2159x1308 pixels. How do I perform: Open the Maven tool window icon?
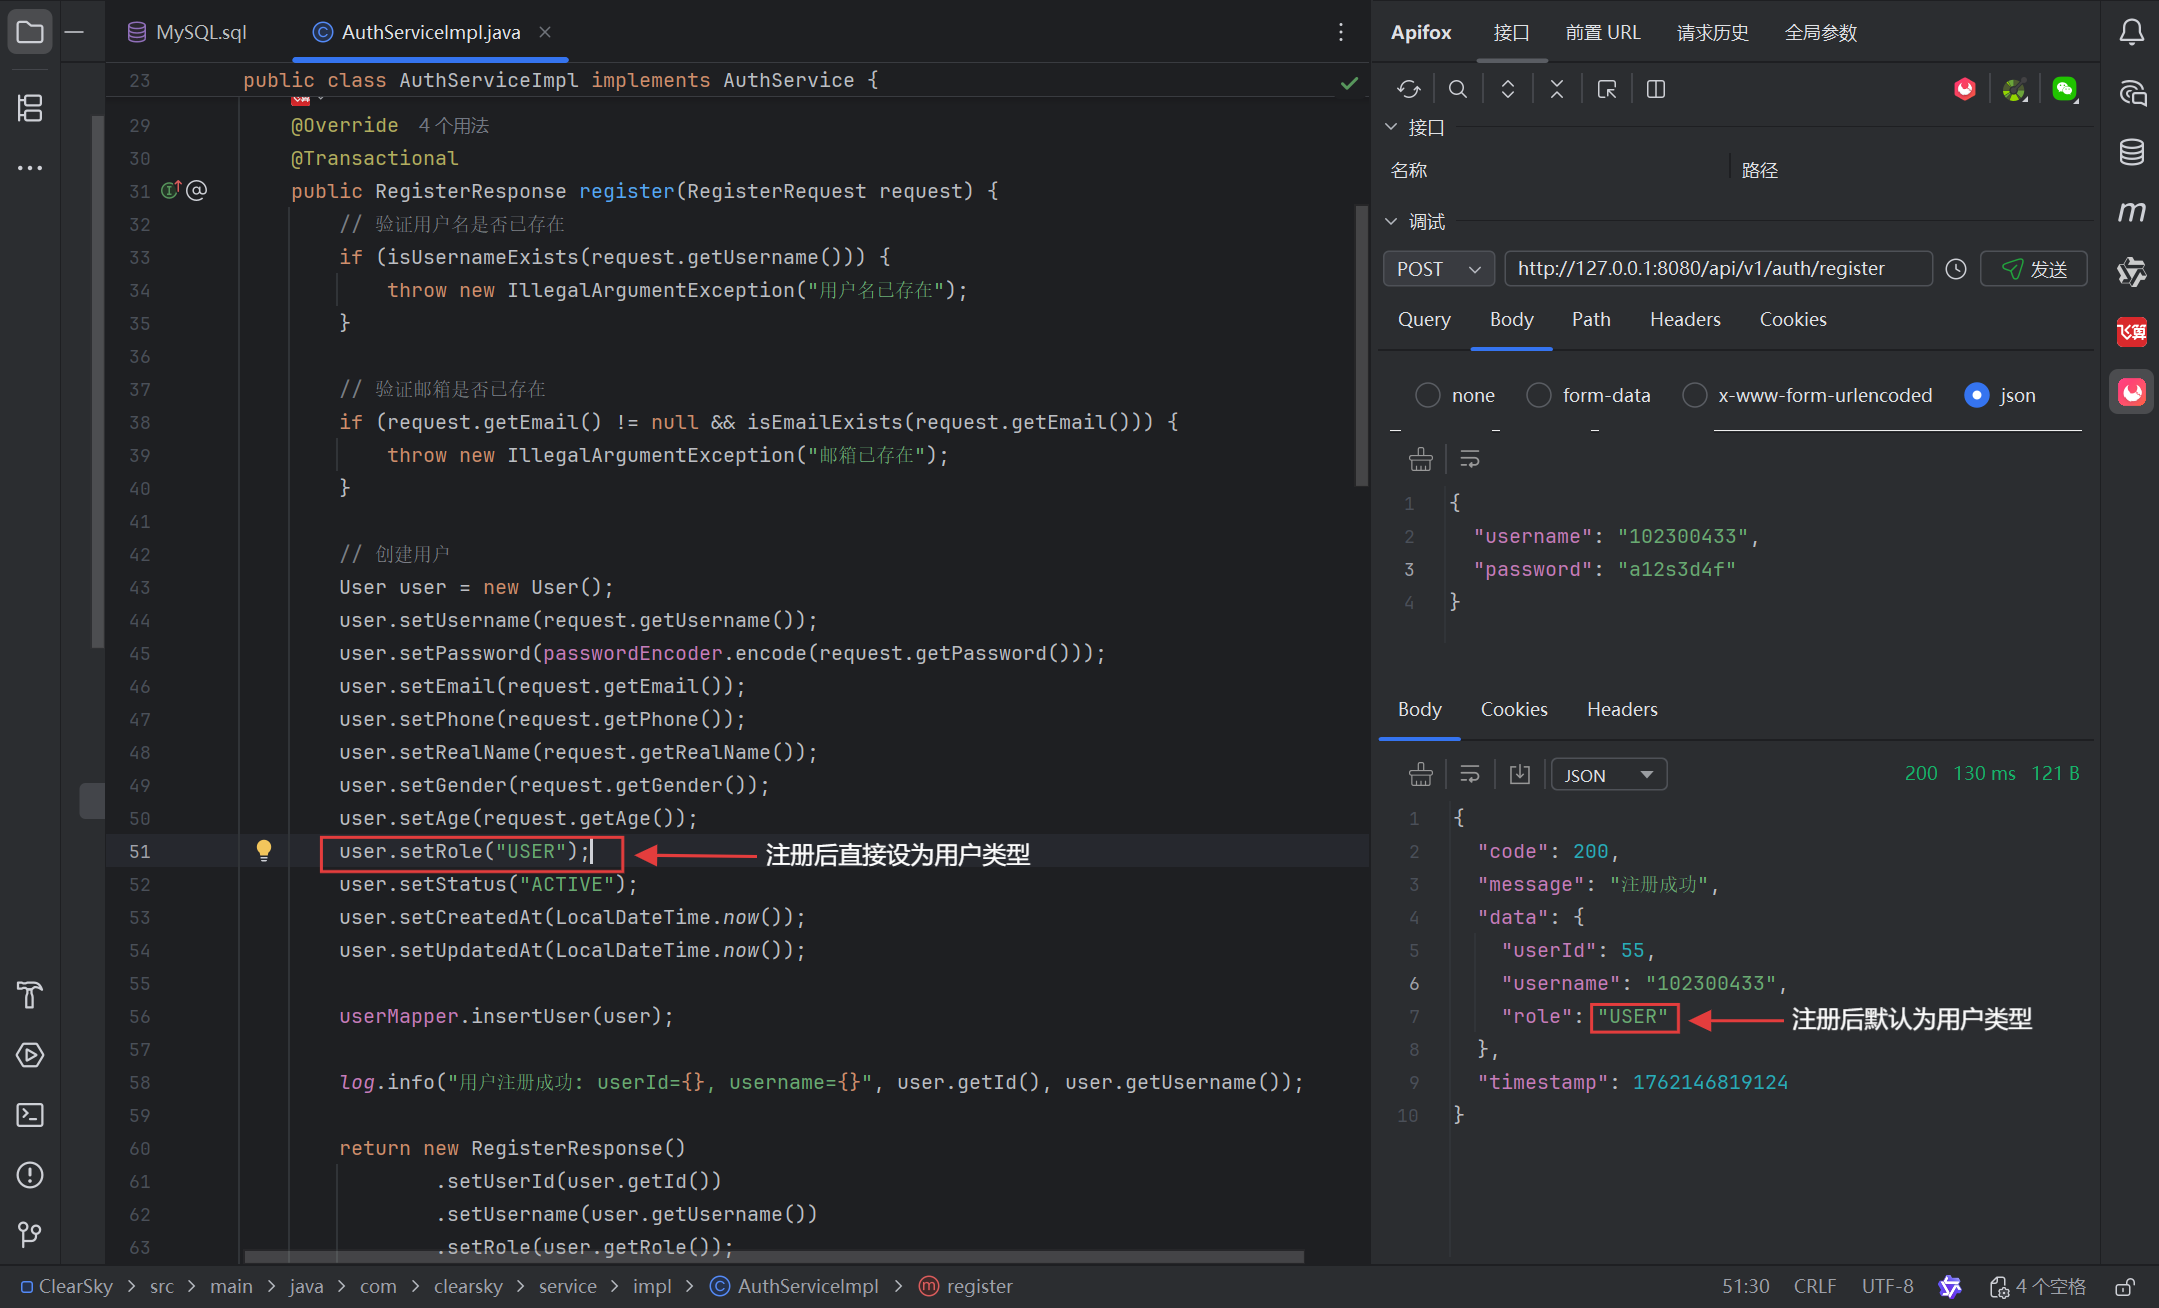2131,212
